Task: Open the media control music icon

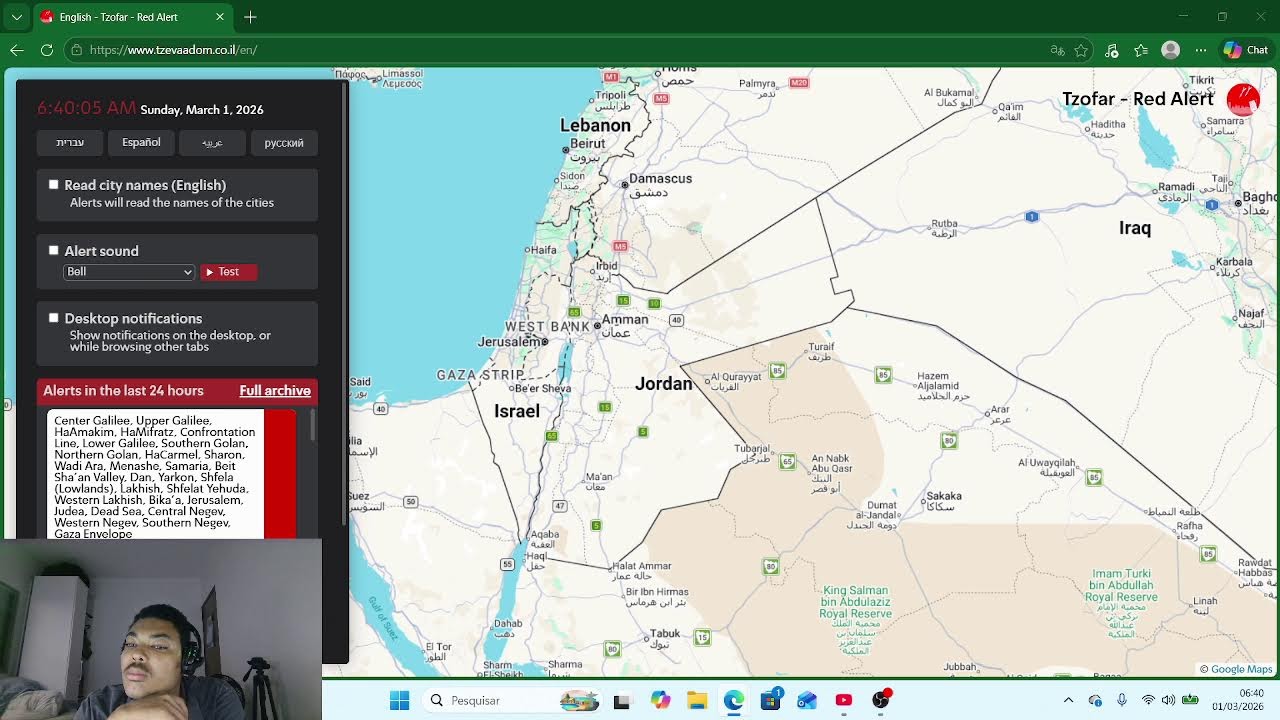Action: [1112, 50]
